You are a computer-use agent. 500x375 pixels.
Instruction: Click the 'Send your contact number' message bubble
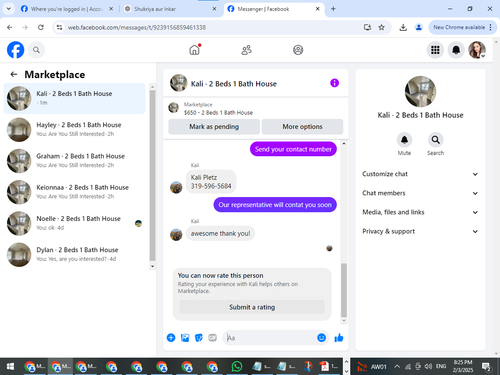[x=293, y=149]
